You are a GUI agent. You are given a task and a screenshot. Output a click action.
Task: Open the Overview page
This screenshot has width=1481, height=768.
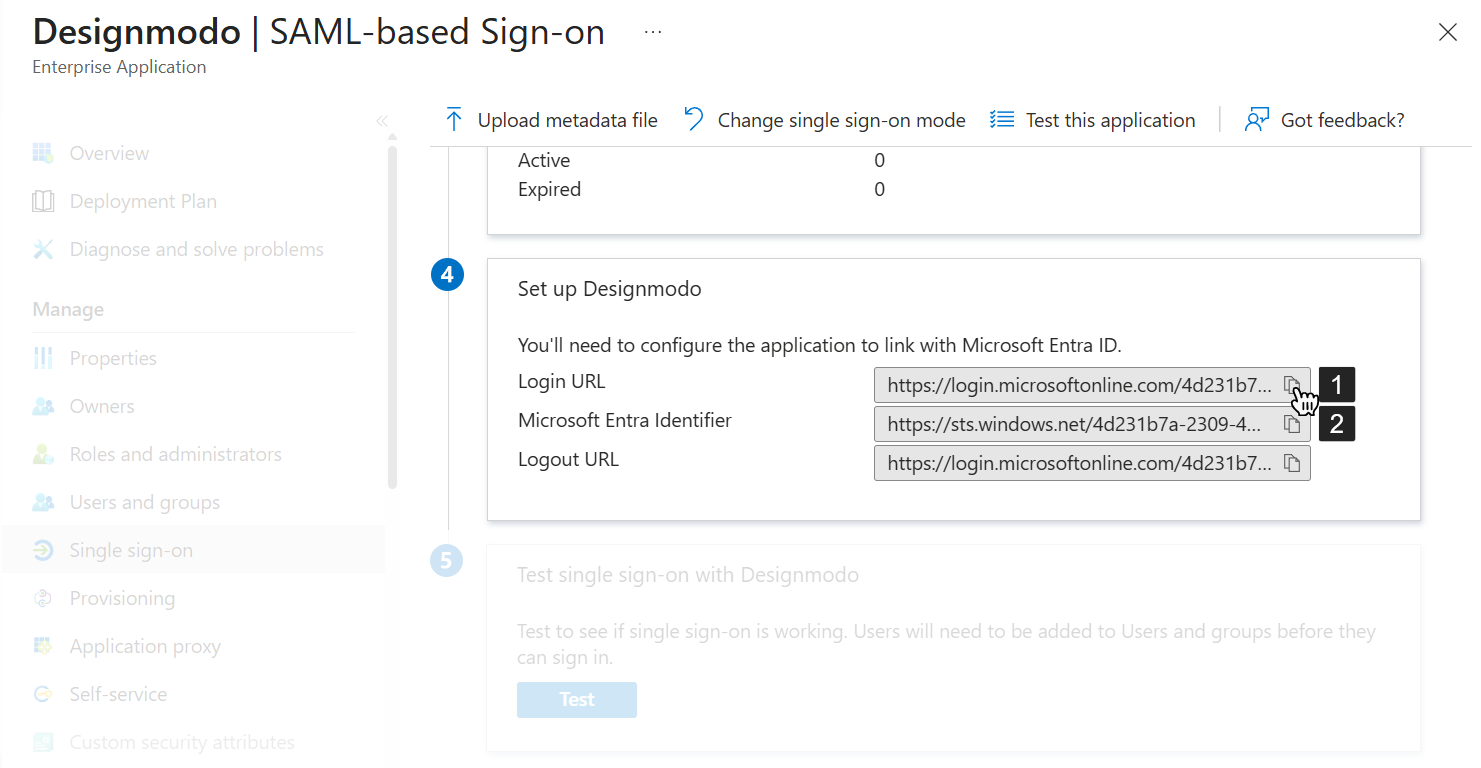(x=109, y=153)
